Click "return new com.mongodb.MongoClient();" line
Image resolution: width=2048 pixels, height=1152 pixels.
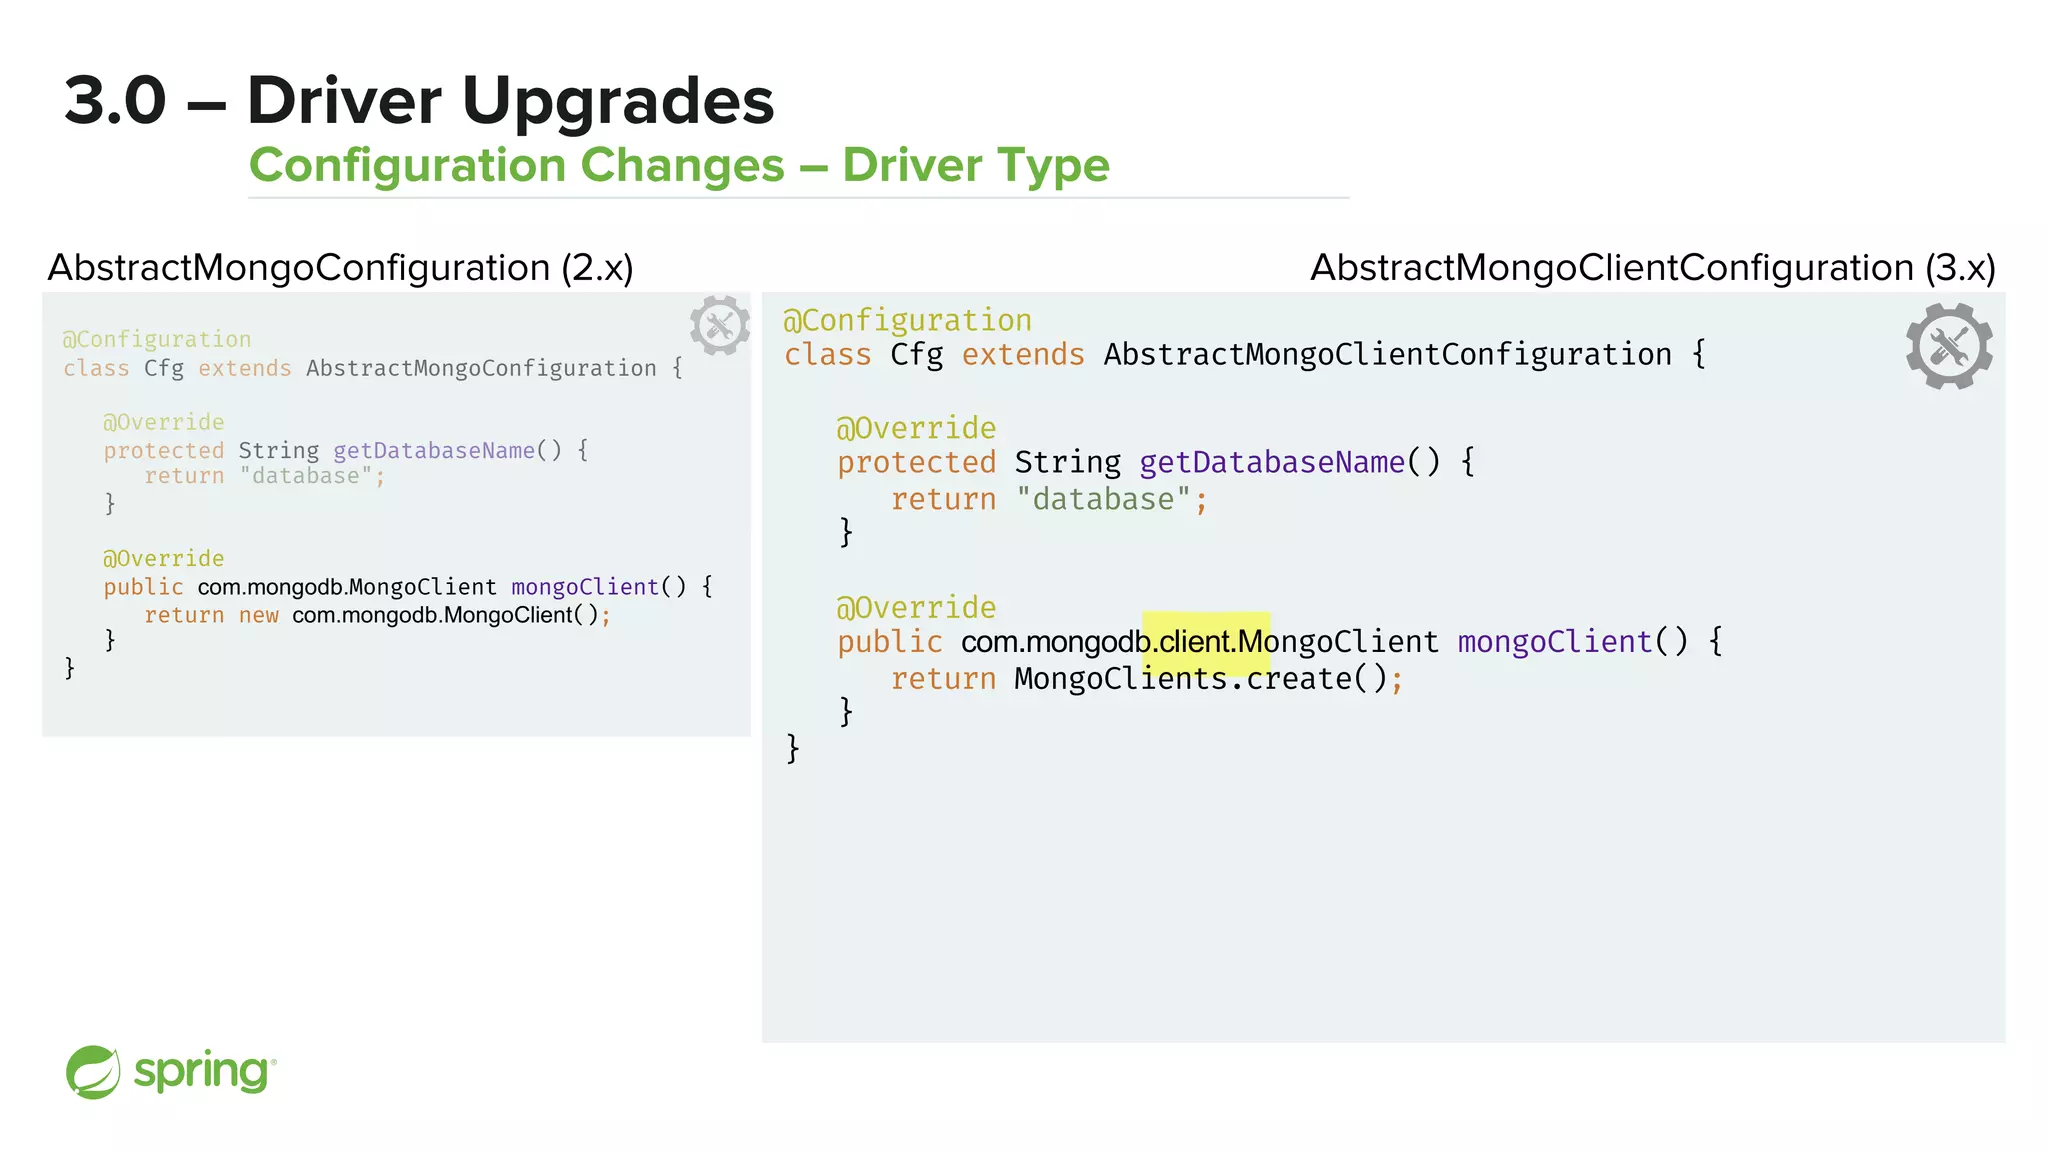[x=377, y=615]
